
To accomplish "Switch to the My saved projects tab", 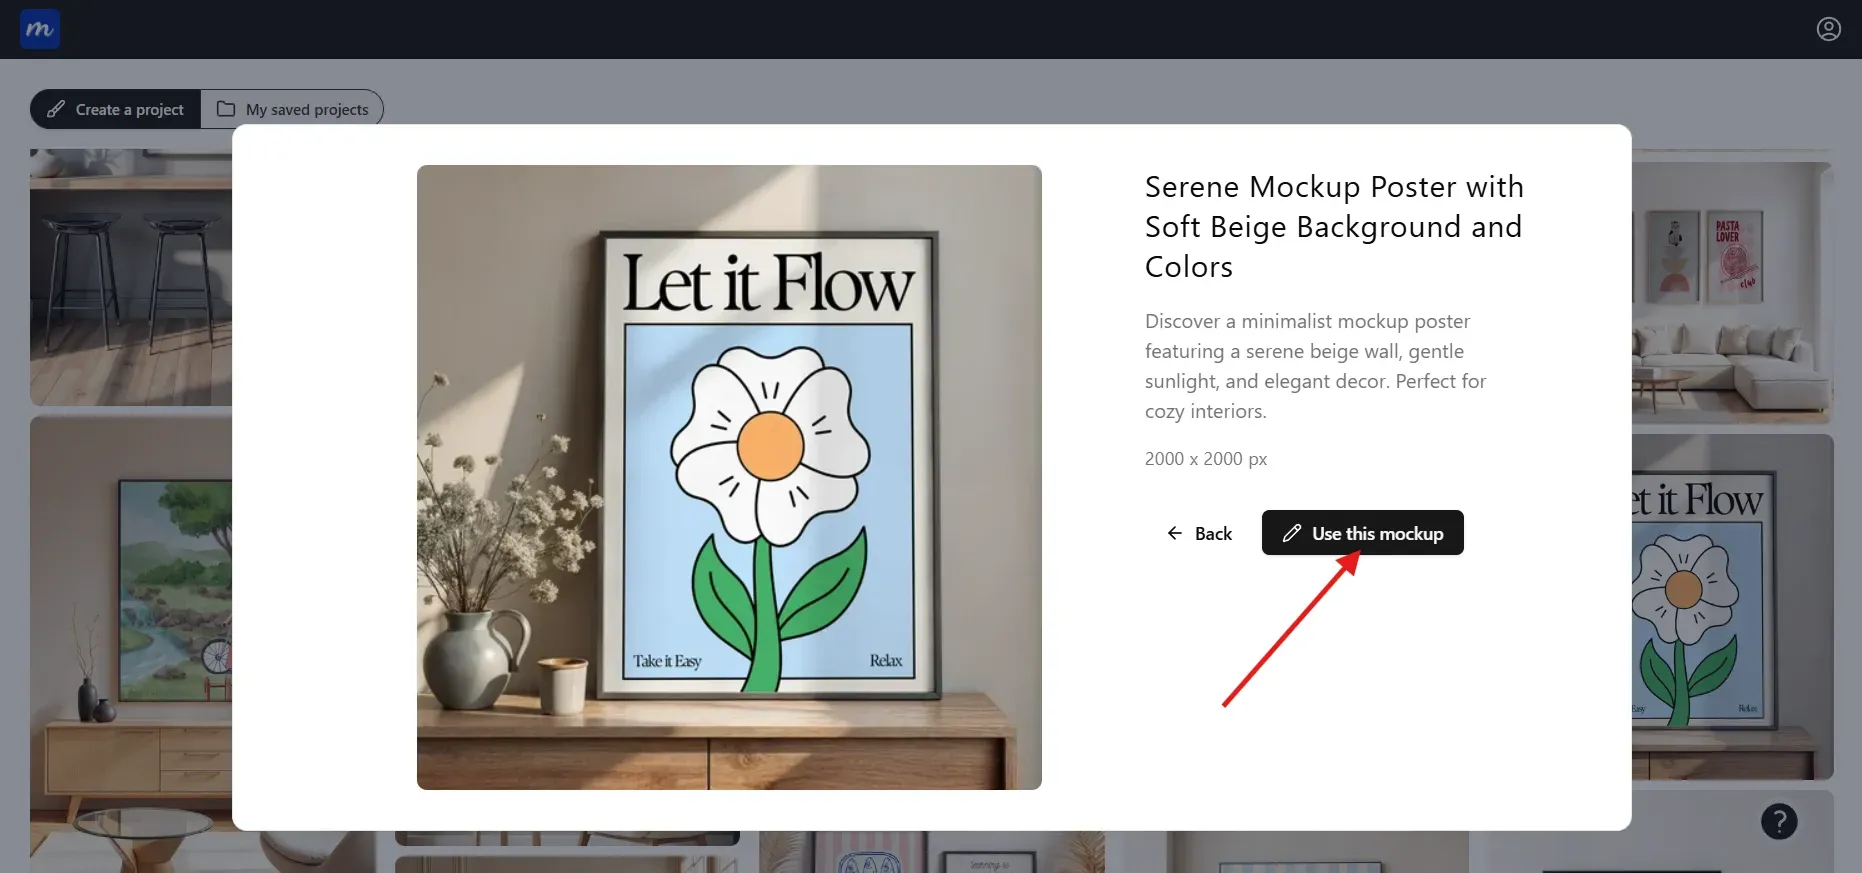I will [x=292, y=109].
